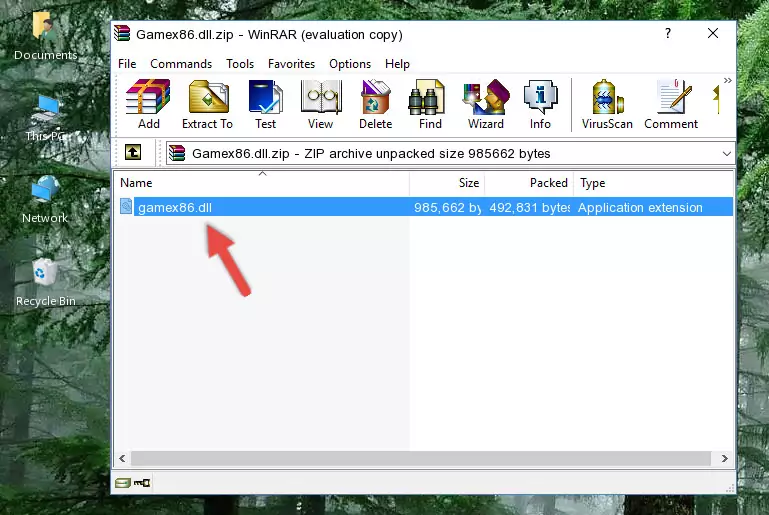Sort by the Packed column header

529,183
